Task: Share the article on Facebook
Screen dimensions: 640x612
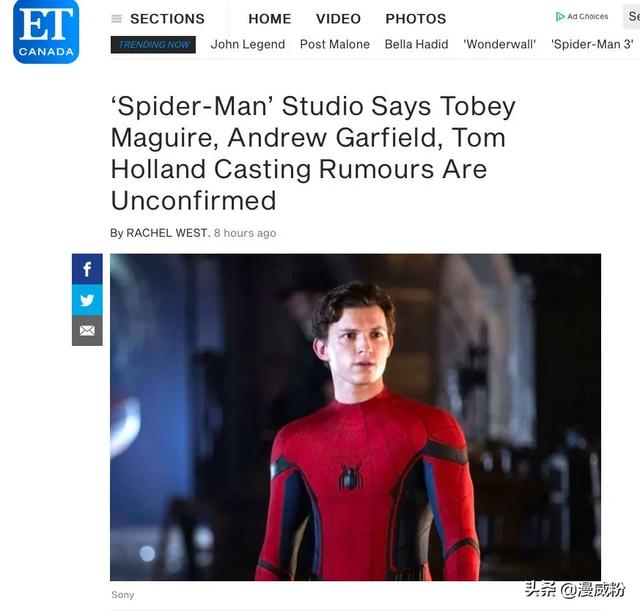Action: click(87, 269)
